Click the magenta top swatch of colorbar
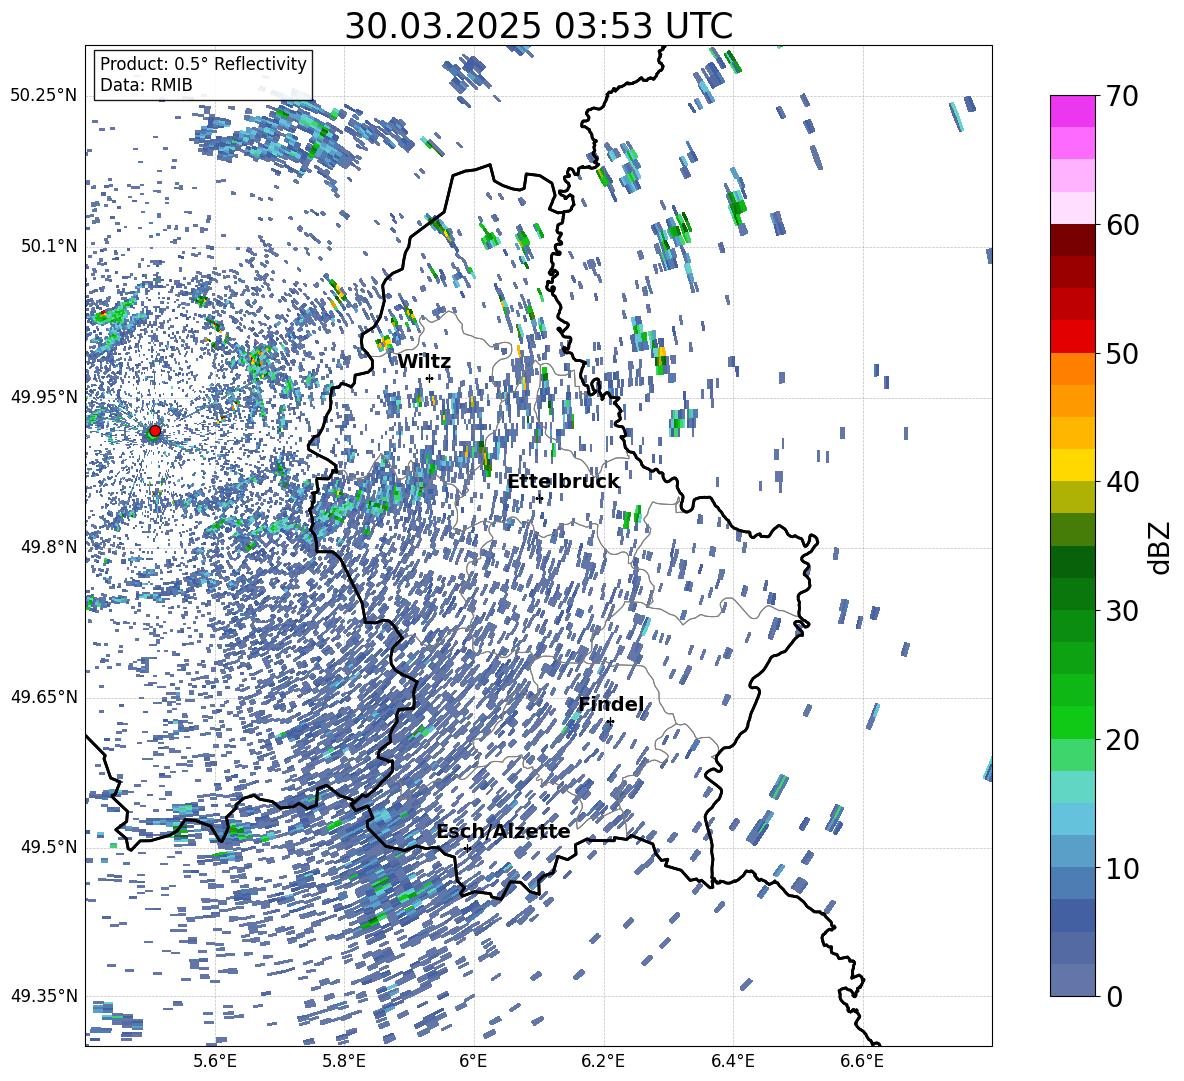 pyautogui.click(x=1072, y=112)
